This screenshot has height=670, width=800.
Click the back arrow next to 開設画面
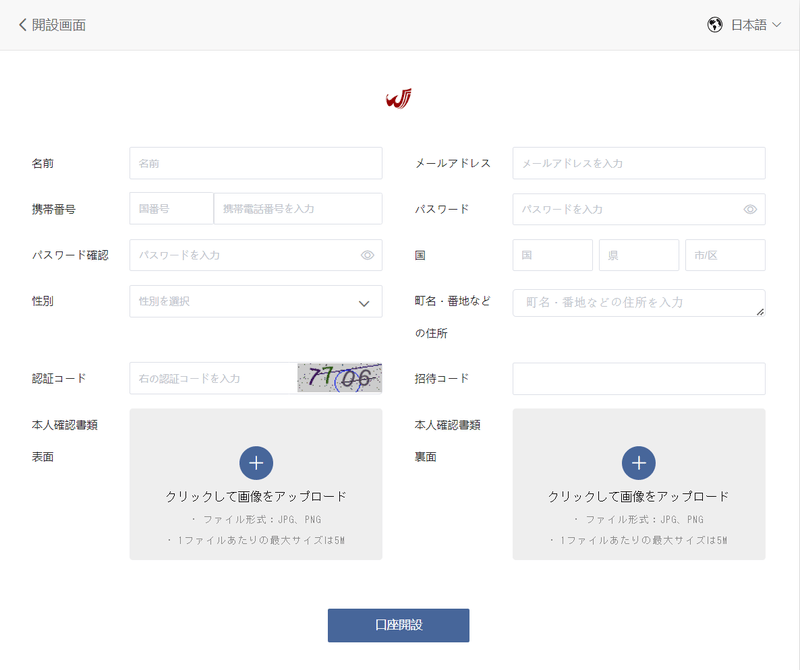point(22,25)
